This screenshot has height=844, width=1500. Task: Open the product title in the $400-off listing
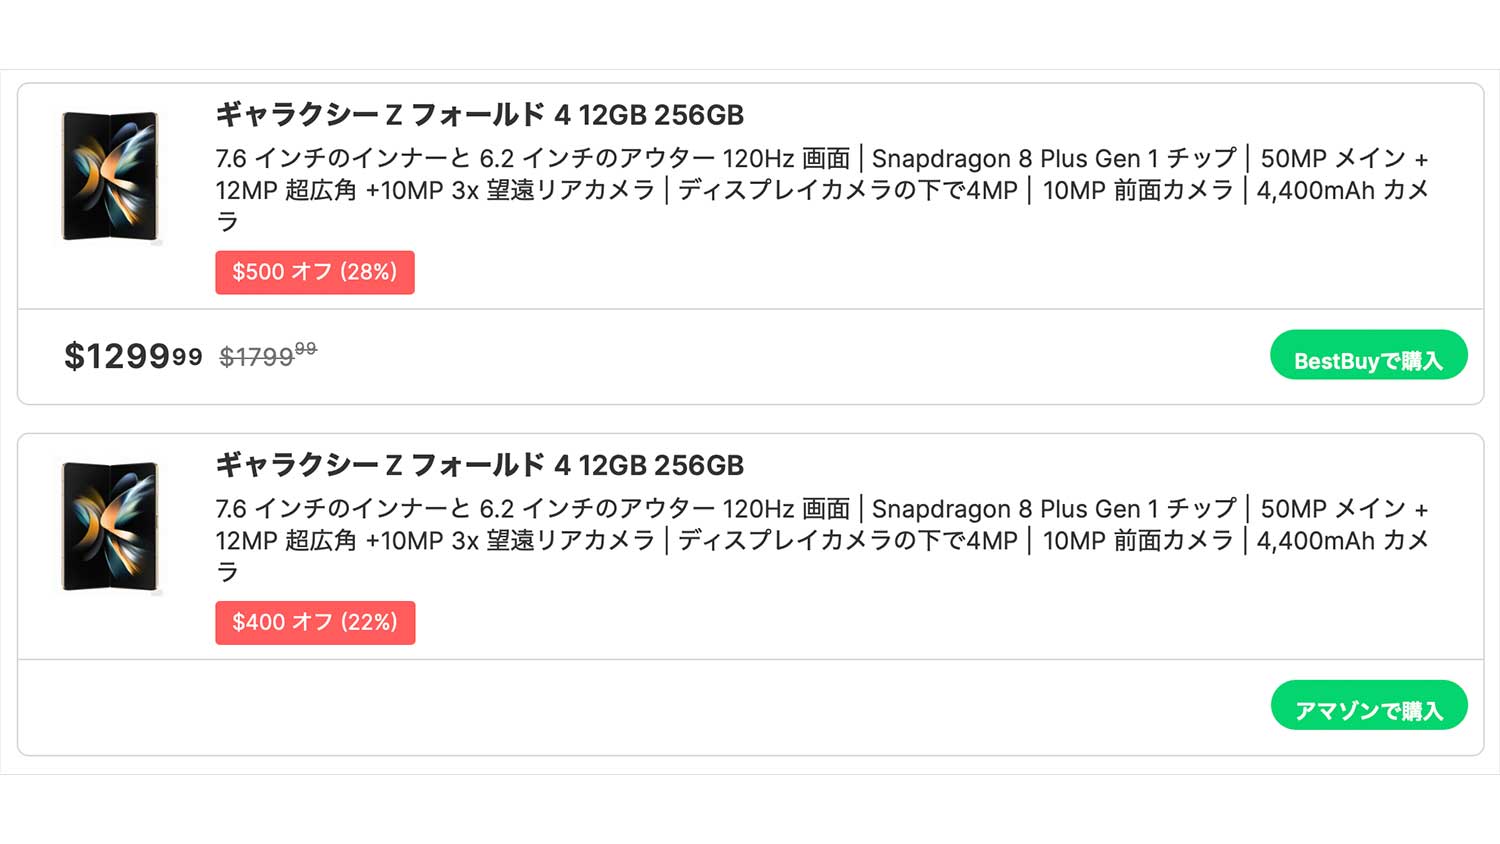tap(480, 465)
